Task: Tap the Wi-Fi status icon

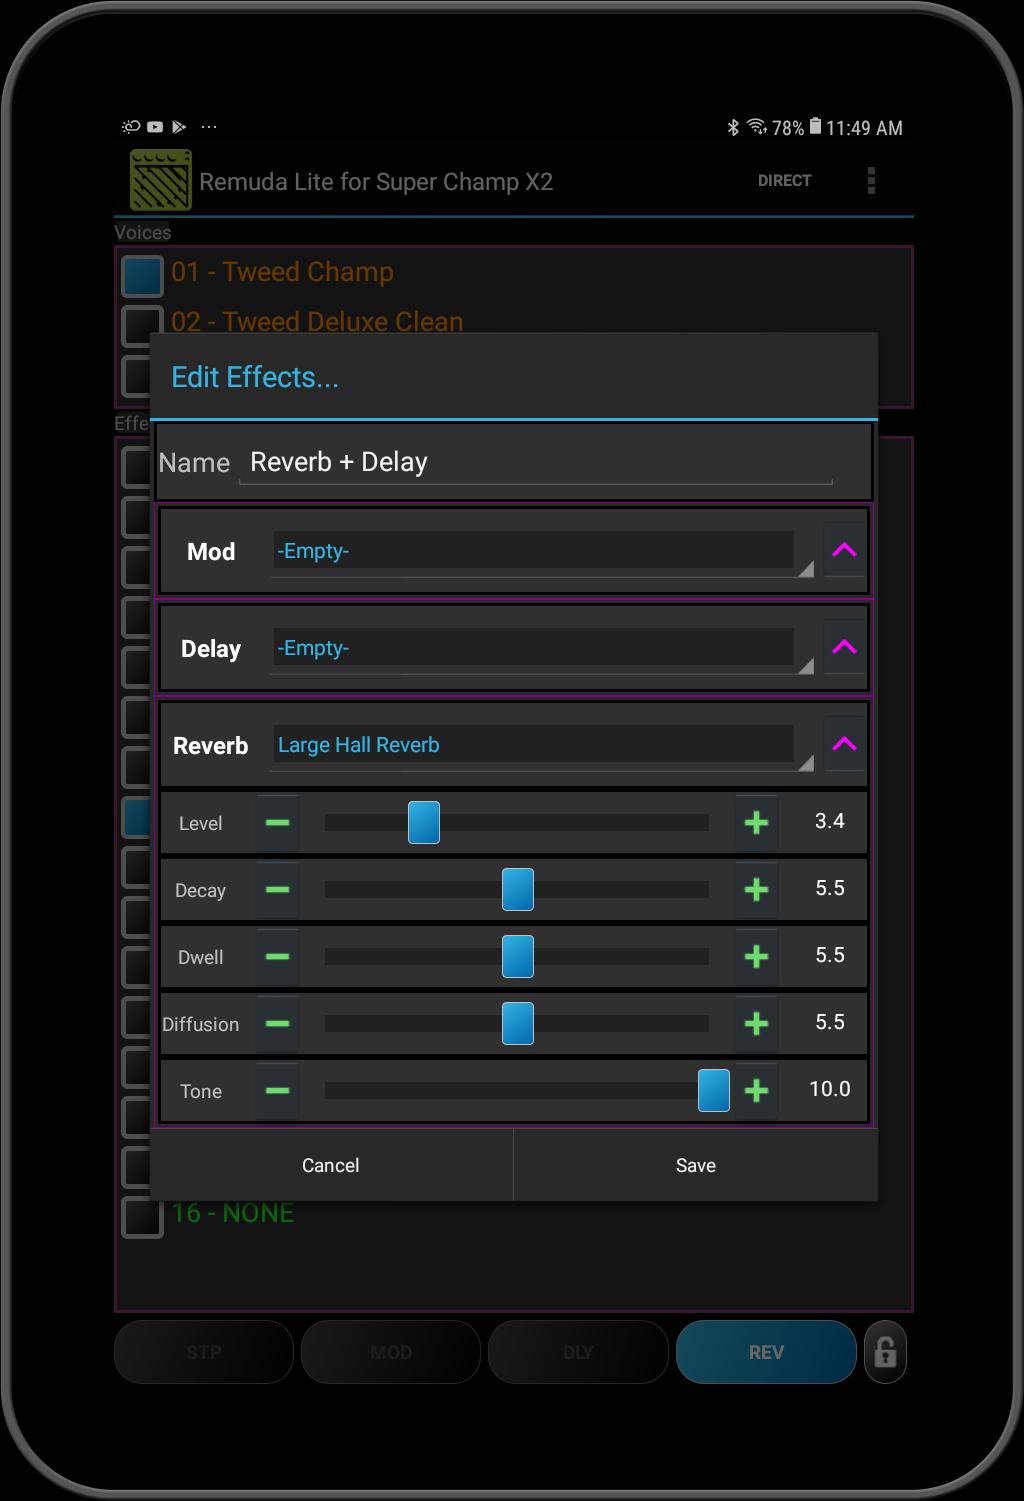Action: point(757,126)
